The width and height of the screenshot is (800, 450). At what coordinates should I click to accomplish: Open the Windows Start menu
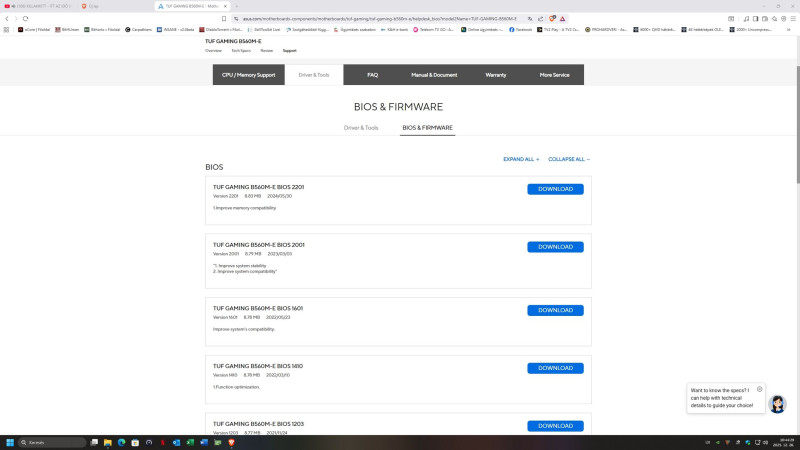(10, 442)
